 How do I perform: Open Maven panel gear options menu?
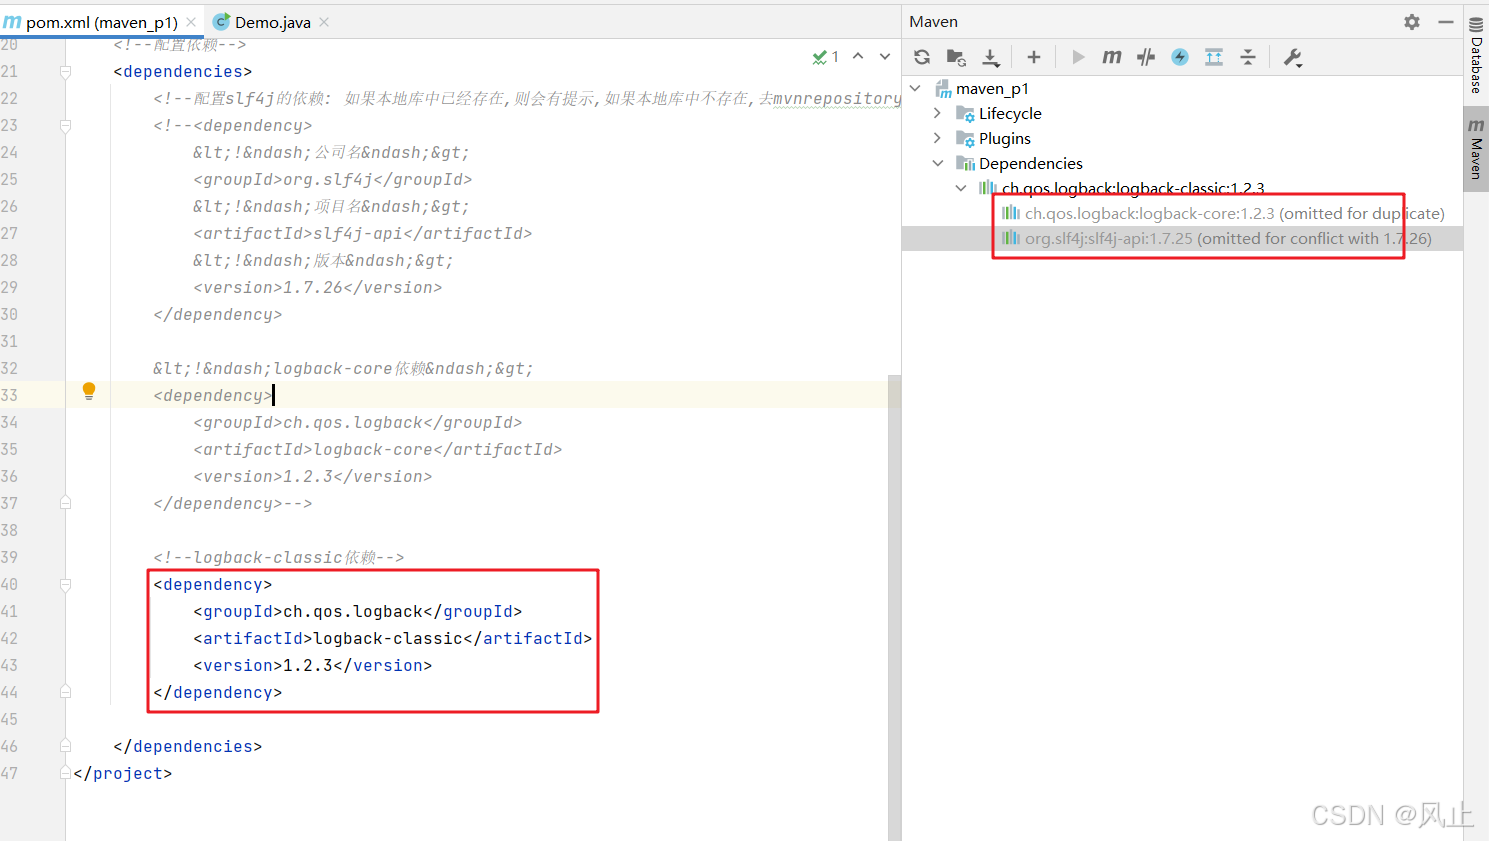click(x=1412, y=21)
